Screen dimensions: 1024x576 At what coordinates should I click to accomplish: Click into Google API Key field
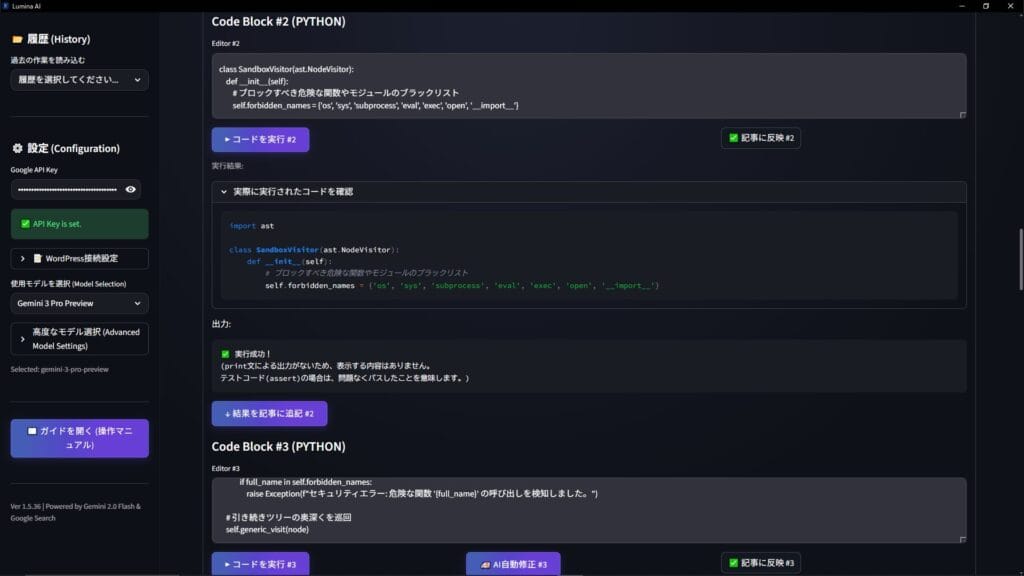pos(65,189)
